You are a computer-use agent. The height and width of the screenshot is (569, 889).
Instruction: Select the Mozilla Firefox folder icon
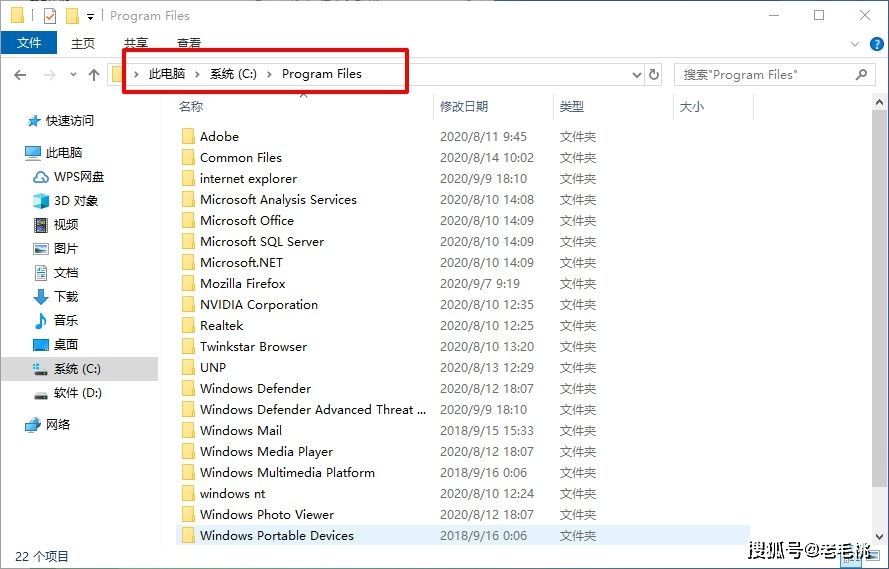click(x=189, y=283)
